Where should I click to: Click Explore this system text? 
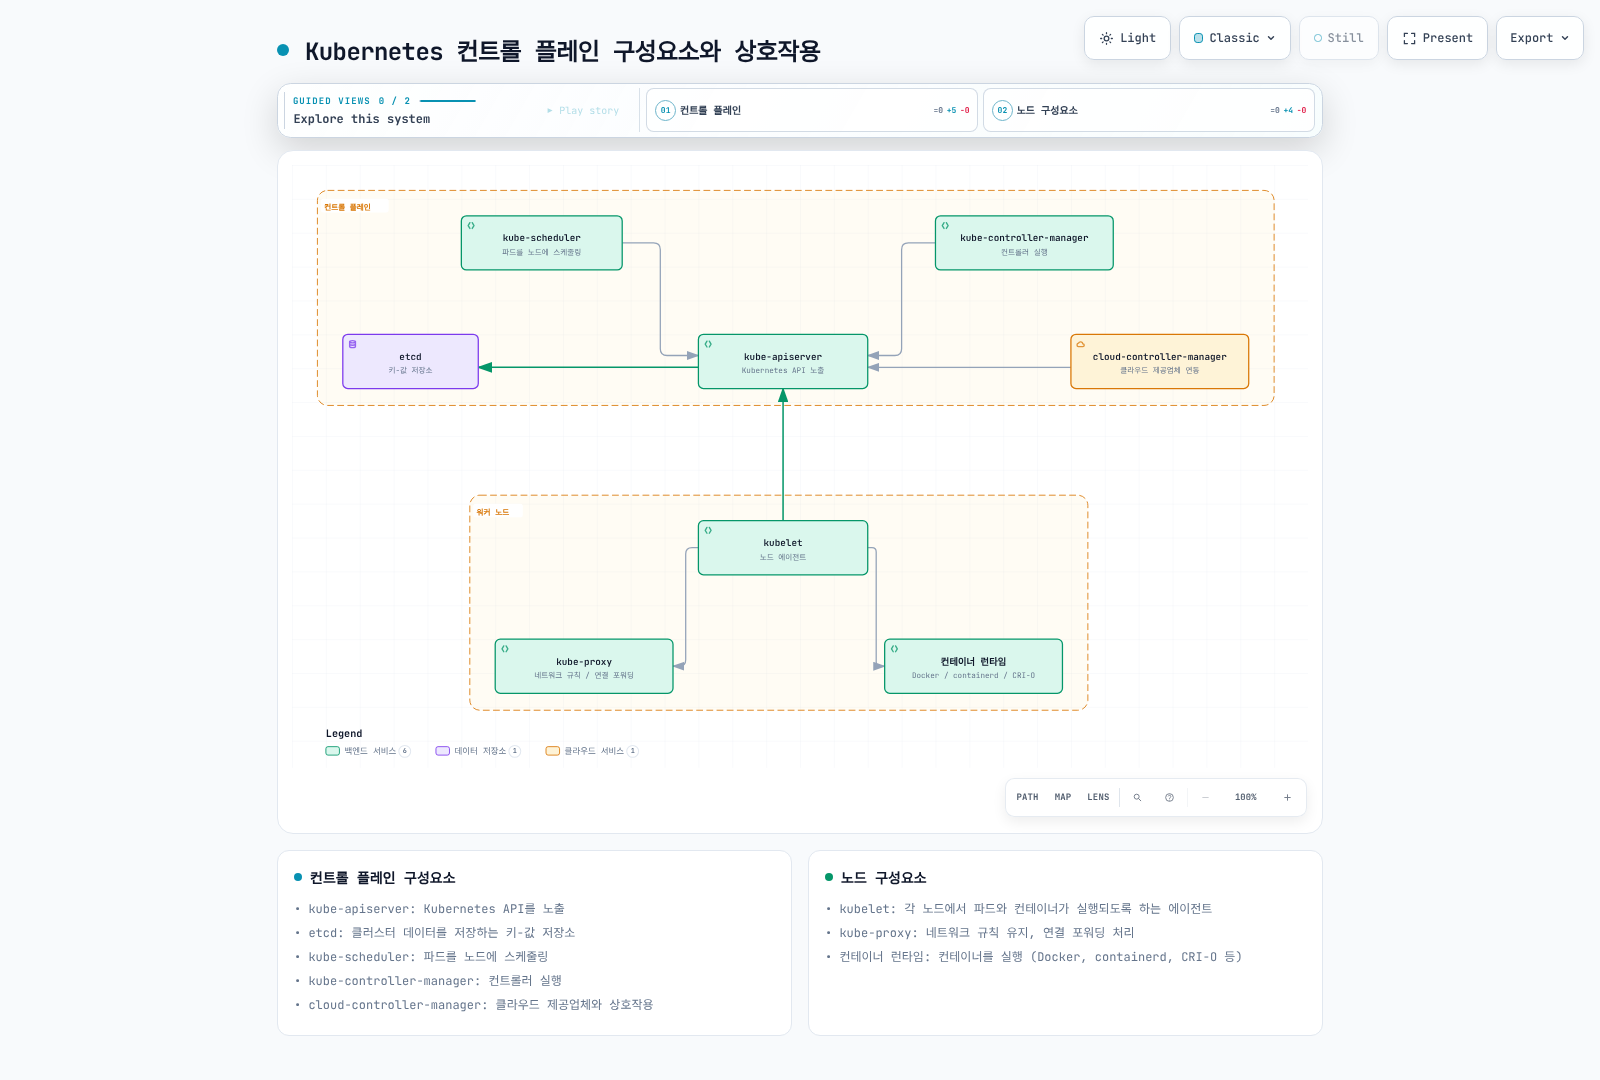[362, 119]
